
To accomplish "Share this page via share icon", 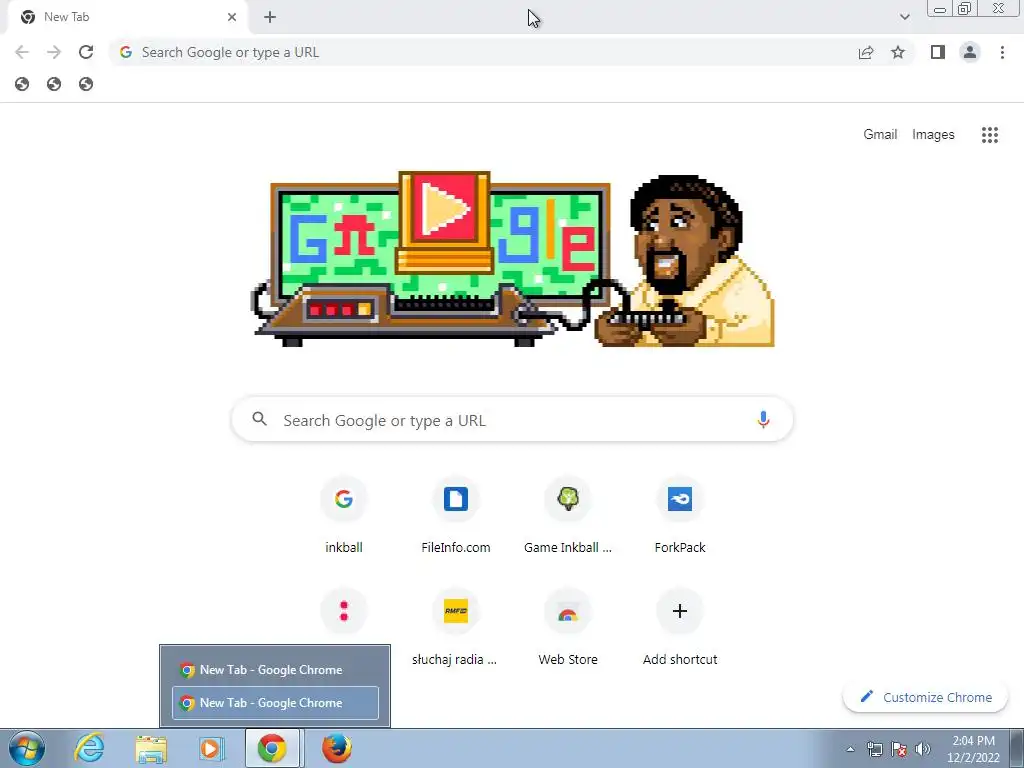I will pyautogui.click(x=866, y=52).
